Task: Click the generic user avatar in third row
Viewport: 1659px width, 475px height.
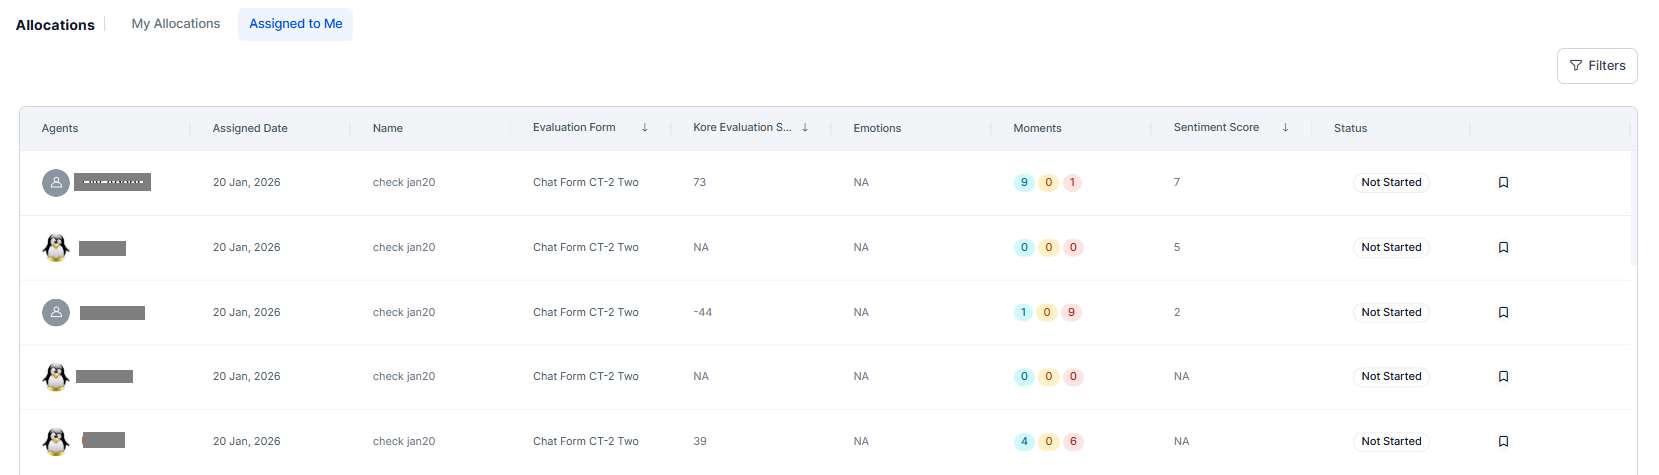Action: (x=56, y=313)
